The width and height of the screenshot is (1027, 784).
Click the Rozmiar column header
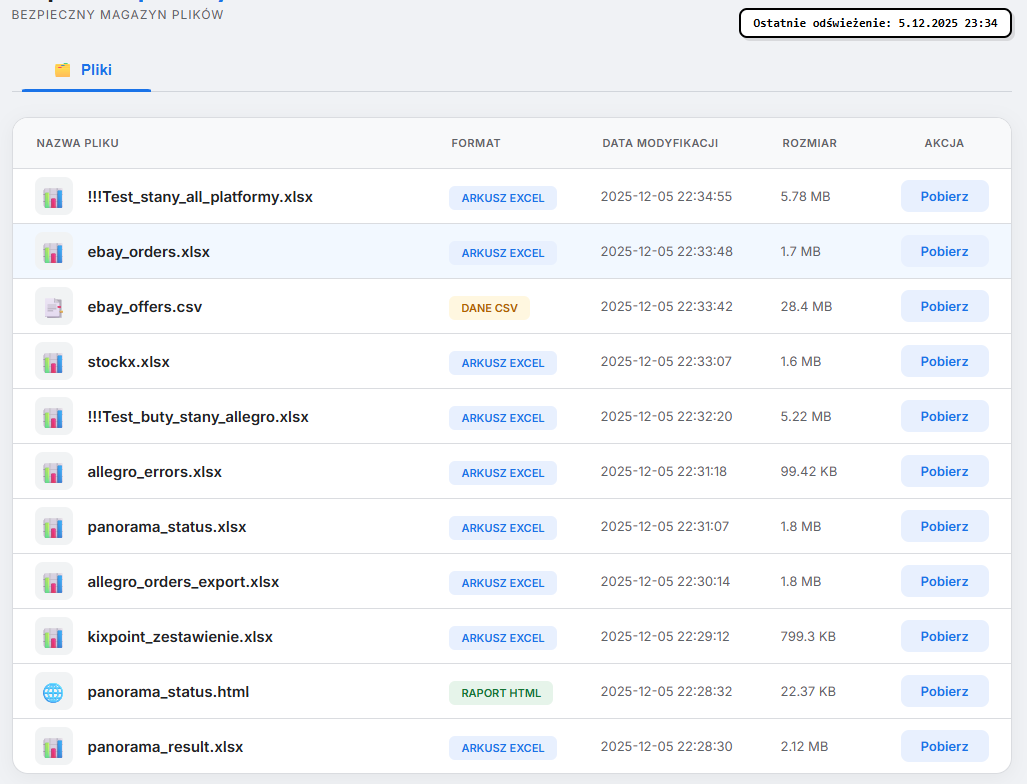tap(809, 143)
